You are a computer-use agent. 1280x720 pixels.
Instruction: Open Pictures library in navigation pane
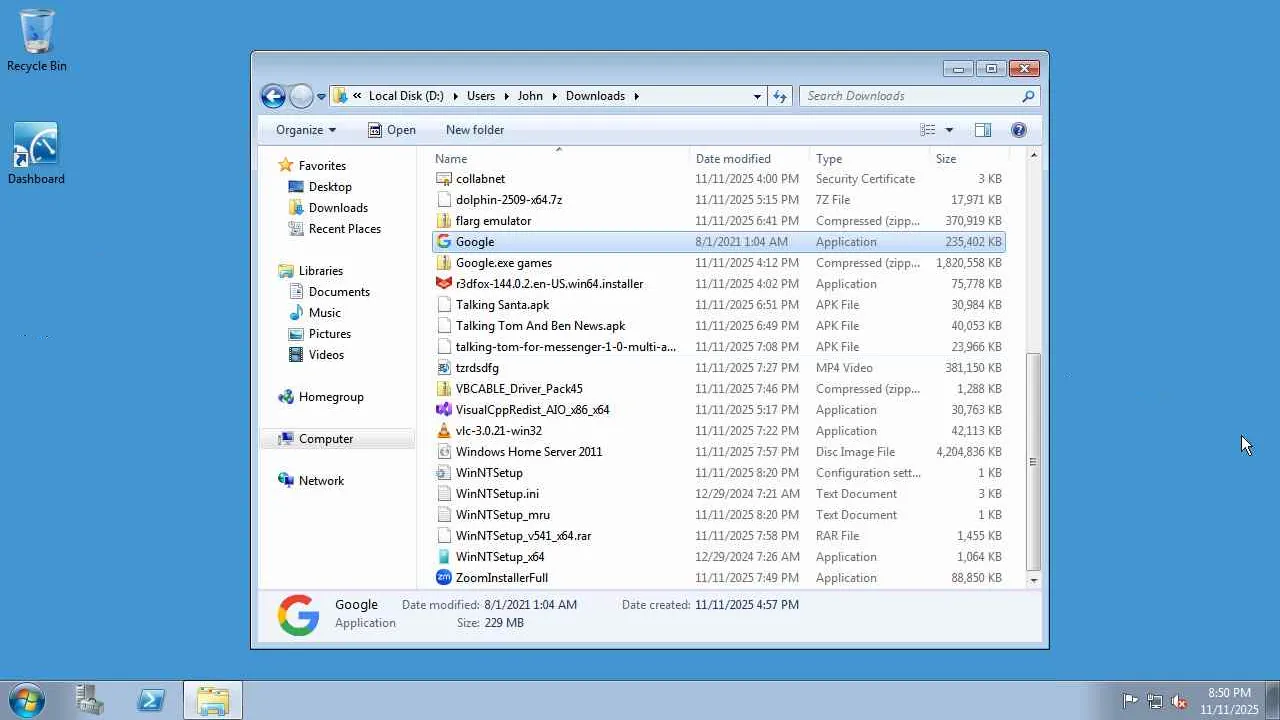point(330,334)
